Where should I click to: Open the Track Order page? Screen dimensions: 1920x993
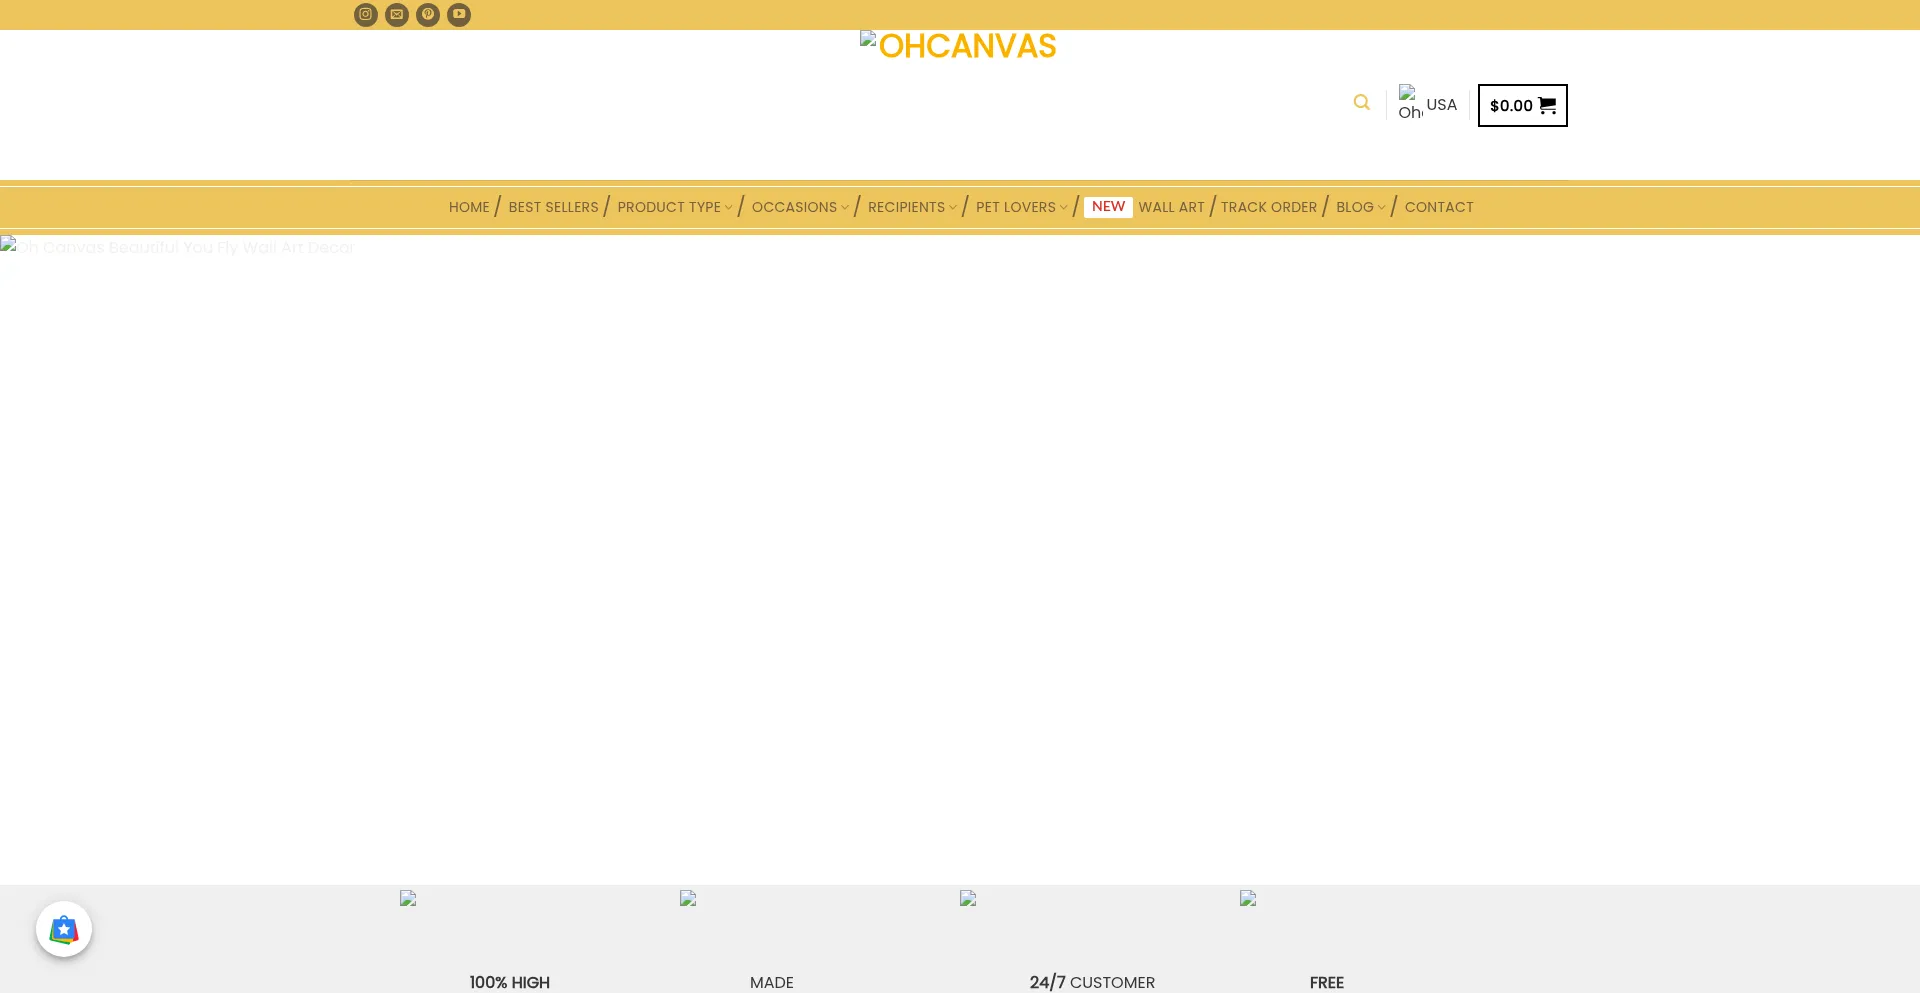[1268, 207]
